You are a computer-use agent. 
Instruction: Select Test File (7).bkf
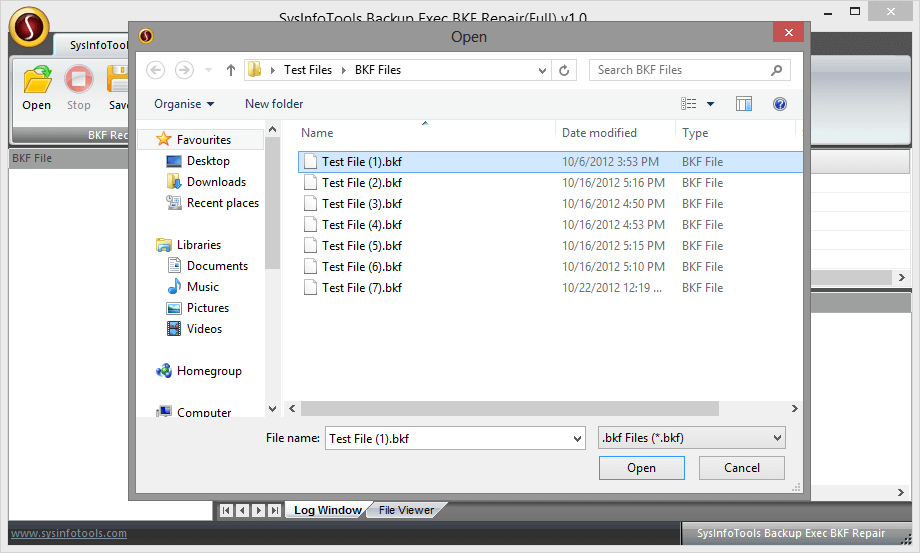[x=361, y=288]
